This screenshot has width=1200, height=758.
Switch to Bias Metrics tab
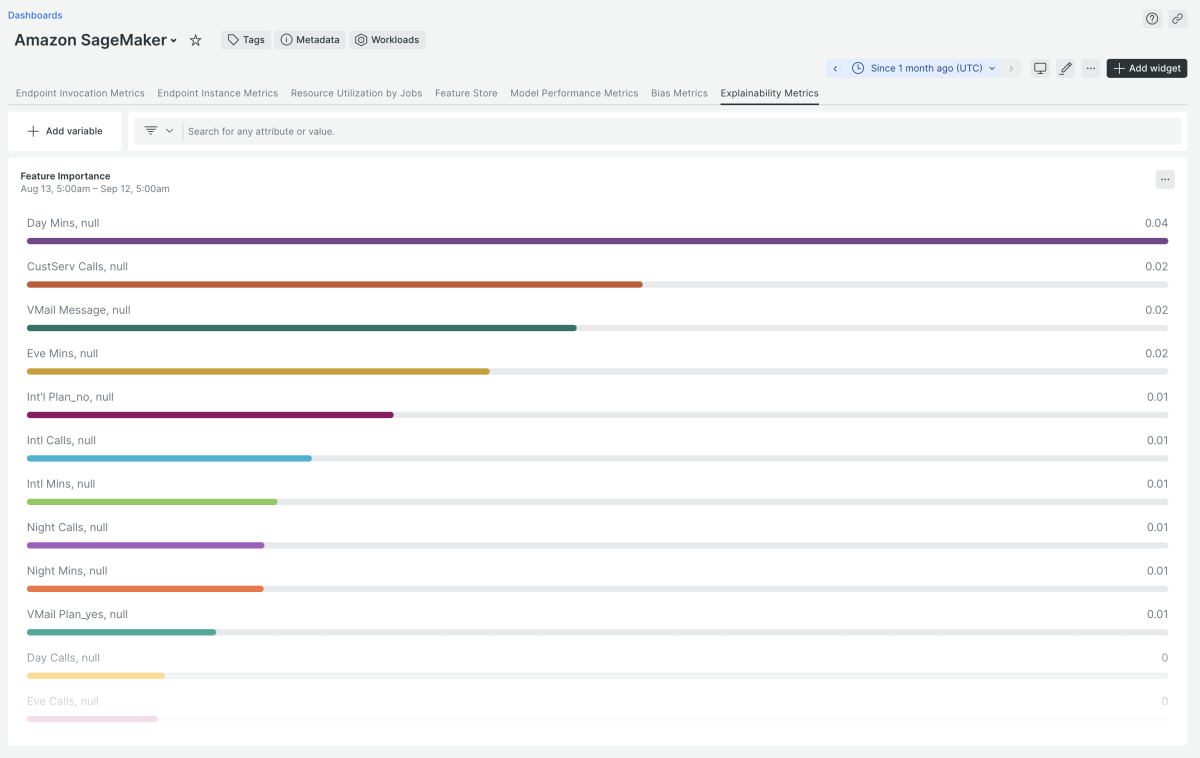(x=679, y=93)
